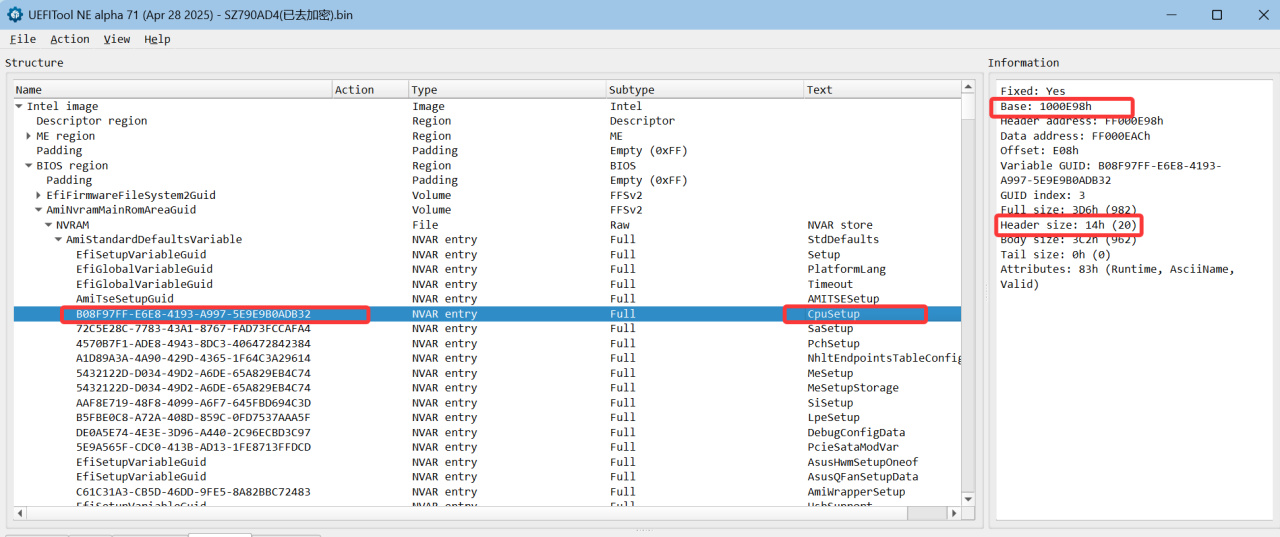Click the 'PchSetup' text cell
Image resolution: width=1280 pixels, height=537 pixels.
(833, 343)
